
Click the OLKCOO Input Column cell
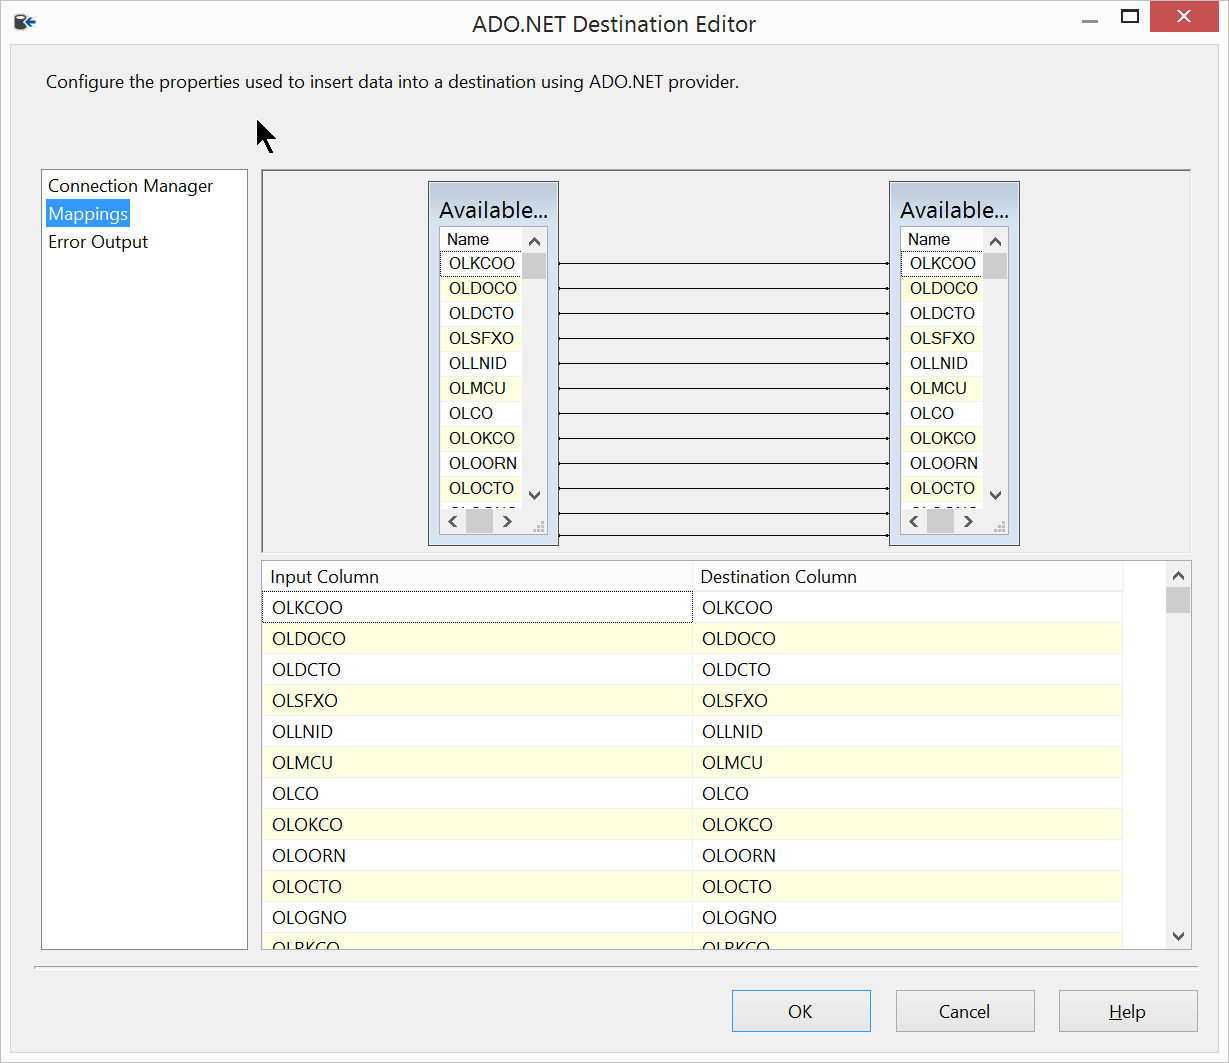(x=477, y=608)
